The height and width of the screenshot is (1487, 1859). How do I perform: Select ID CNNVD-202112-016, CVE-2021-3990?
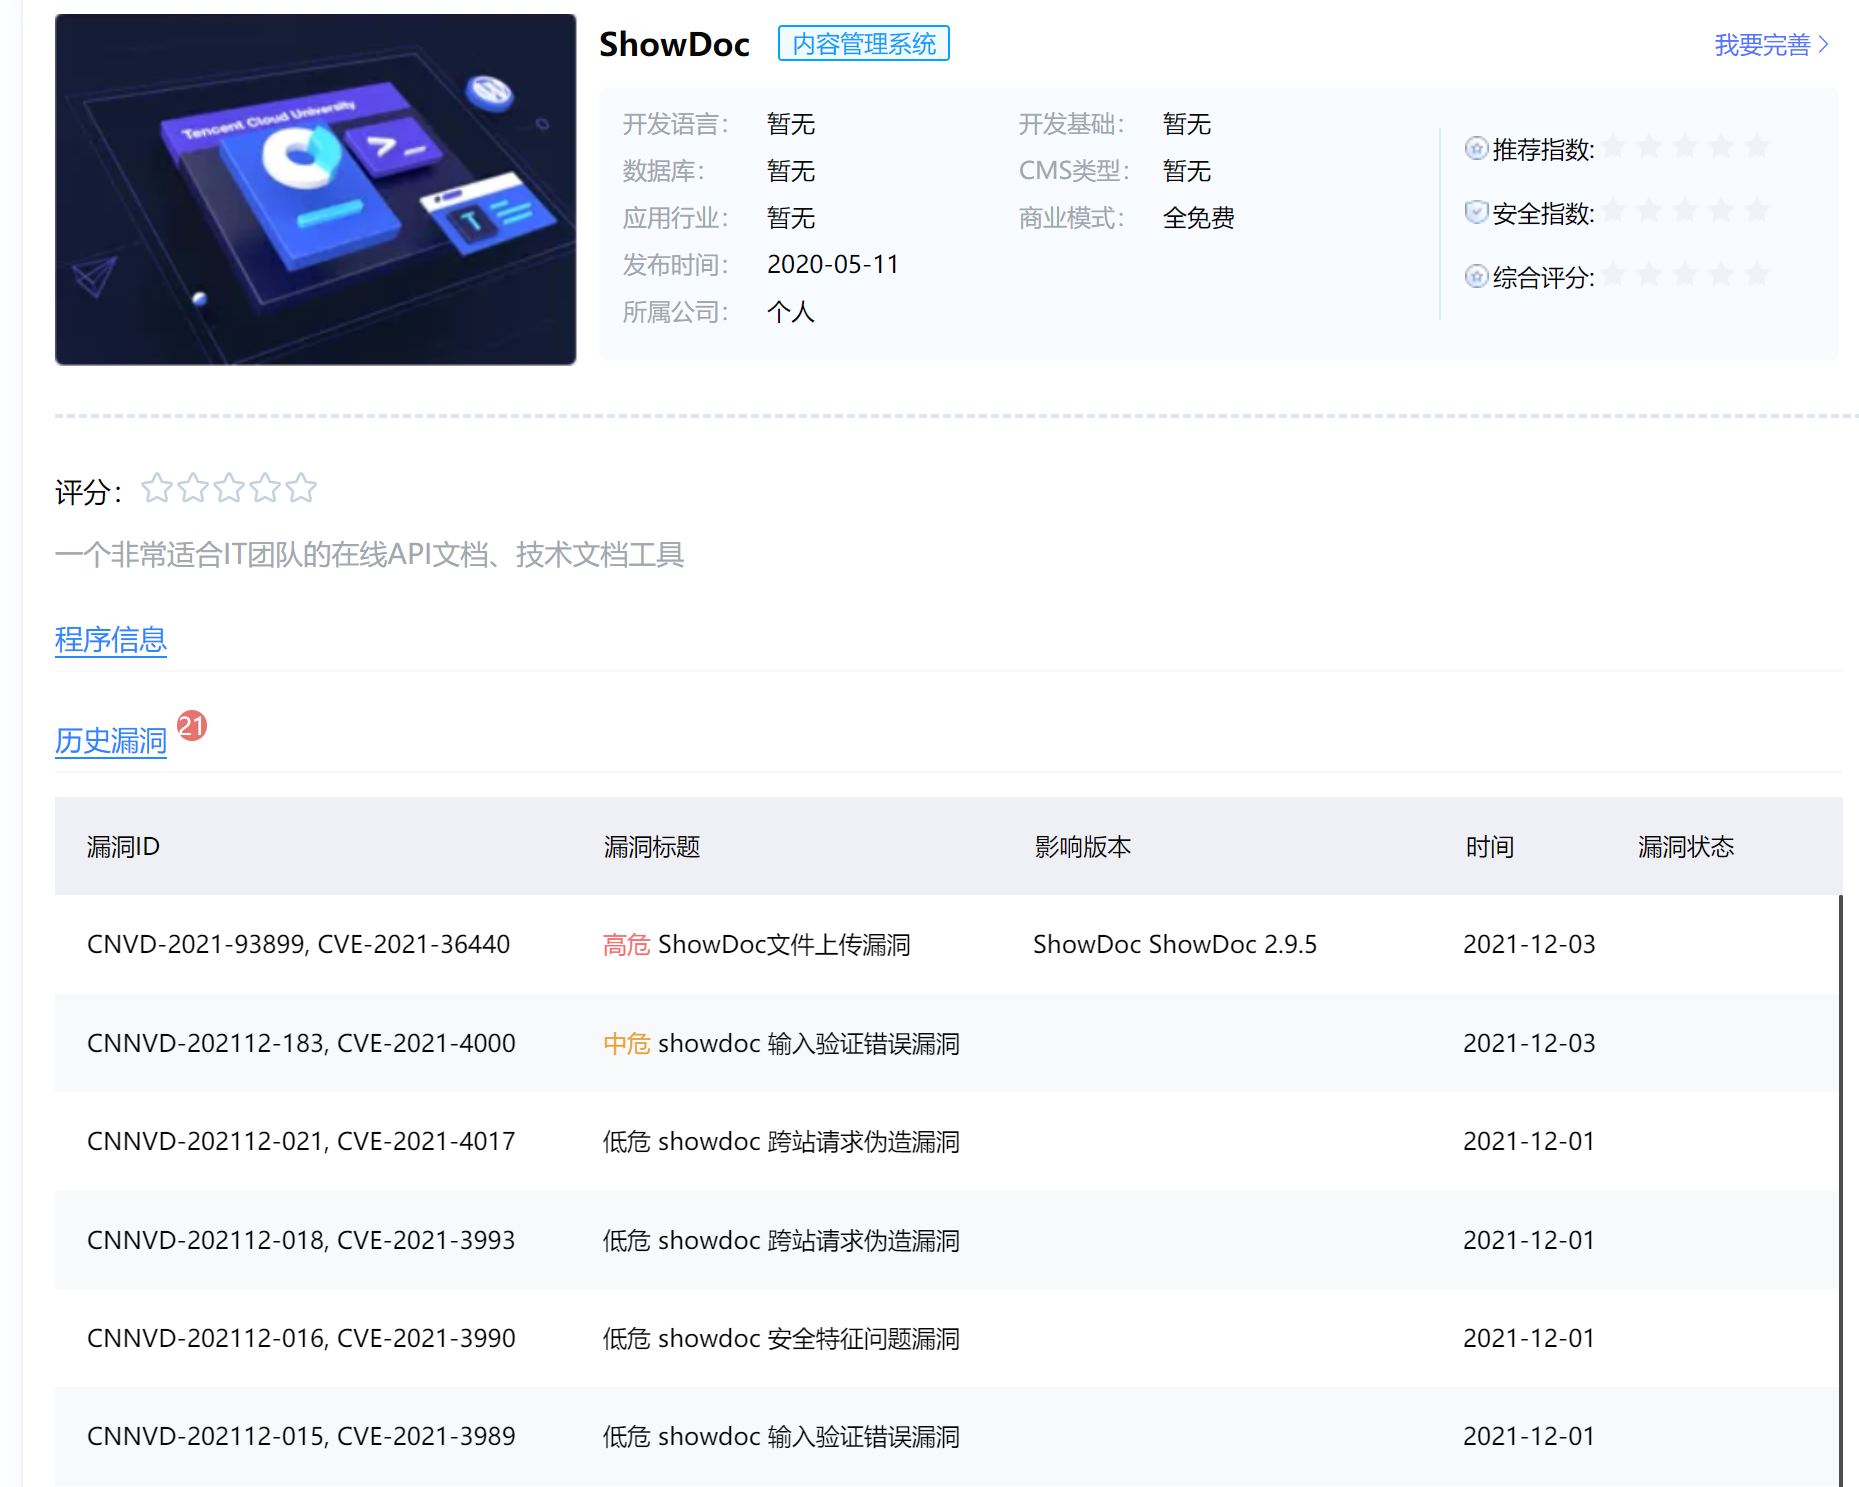(x=301, y=1339)
